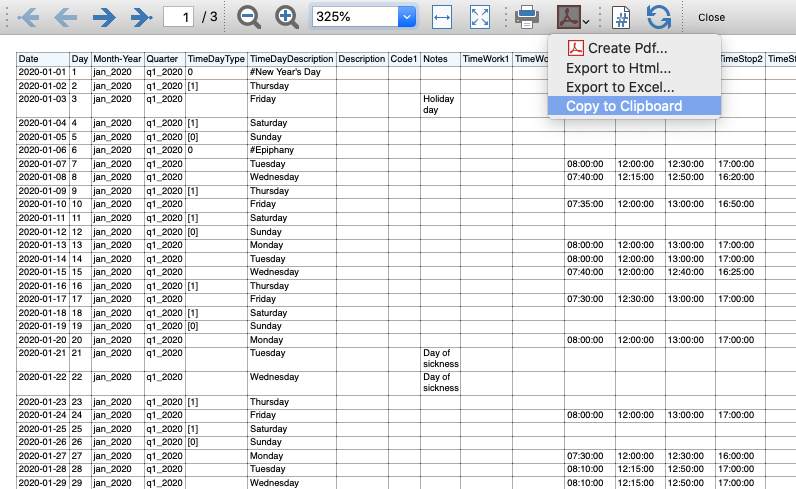Click 12:40:00 in the 2020-01-15 row
Viewport: 796px width, 489px height.
(685, 272)
